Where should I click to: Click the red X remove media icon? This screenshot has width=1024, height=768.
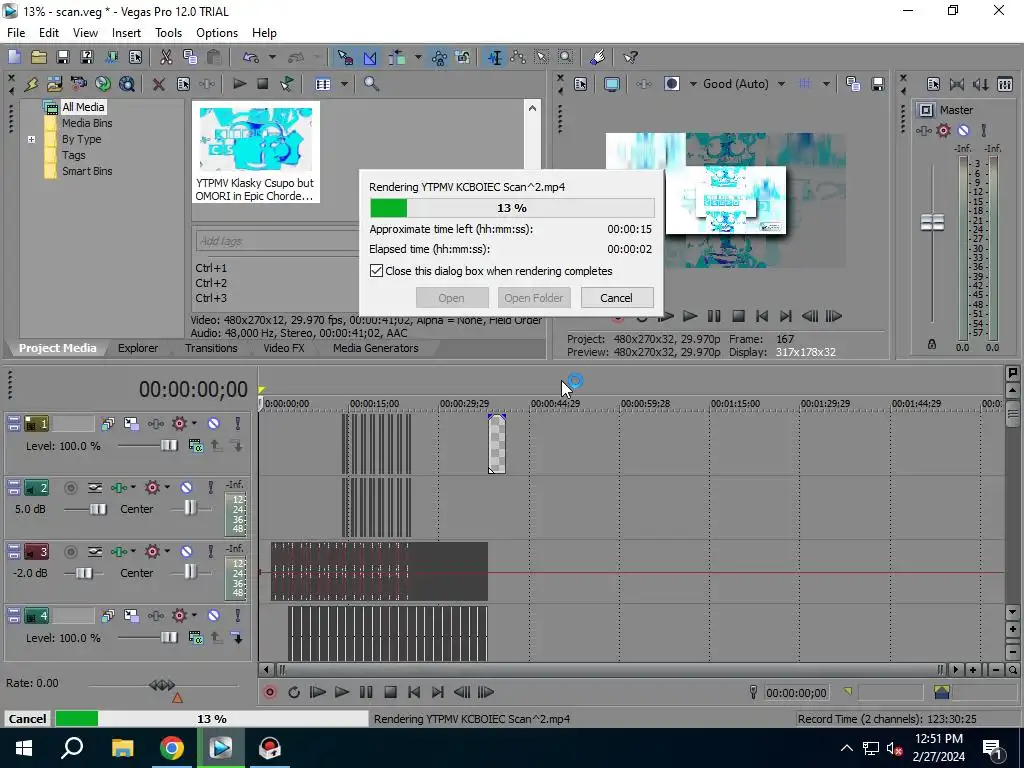pyautogui.click(x=159, y=84)
